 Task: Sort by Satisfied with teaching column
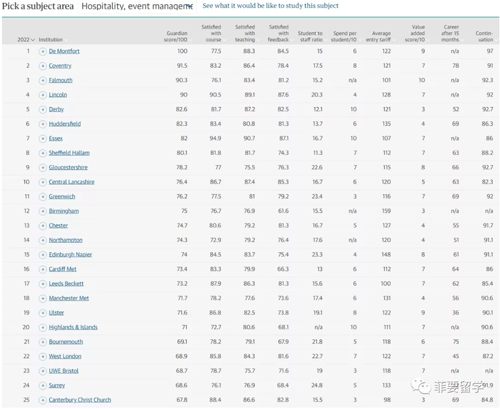click(x=245, y=33)
